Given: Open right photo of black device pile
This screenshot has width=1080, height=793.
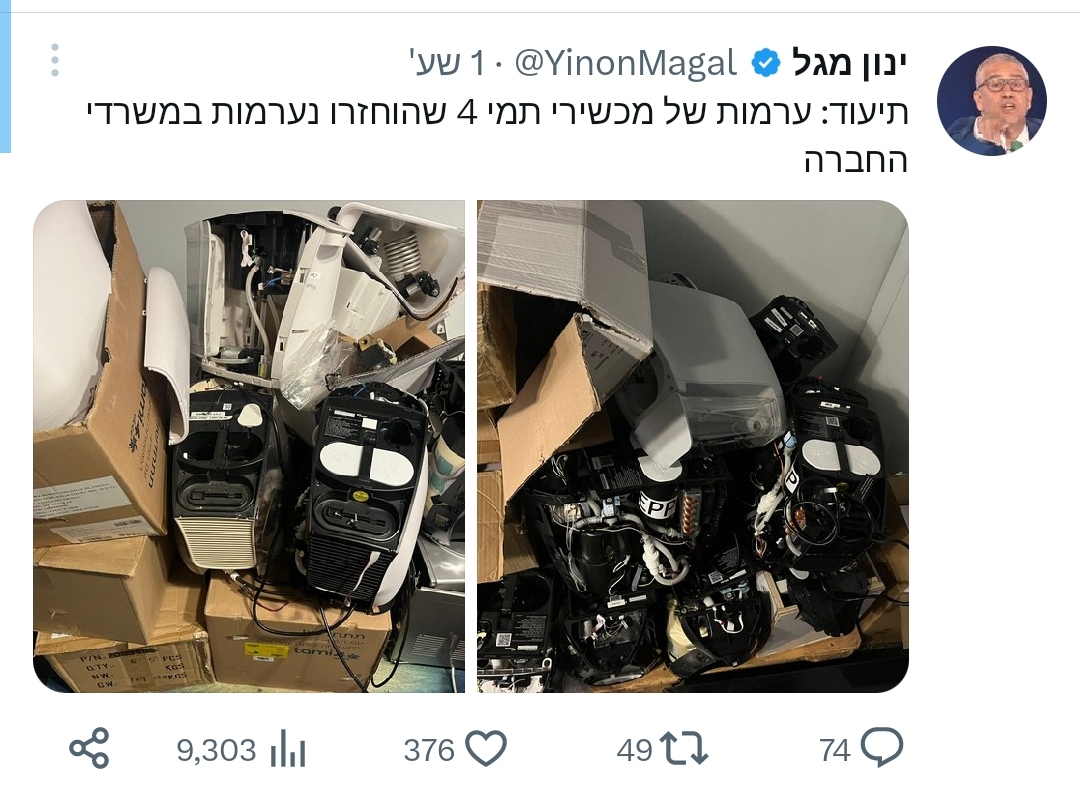Looking at the screenshot, I should [693, 446].
